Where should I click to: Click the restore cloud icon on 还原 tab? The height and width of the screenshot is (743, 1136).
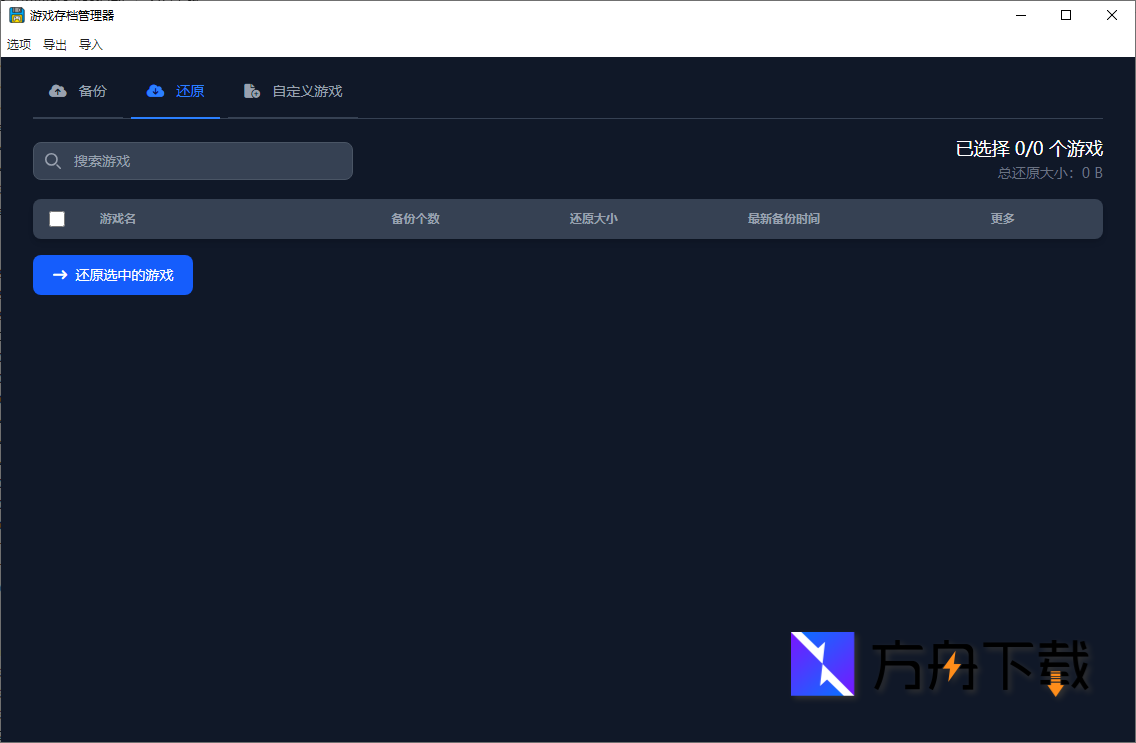coord(155,90)
